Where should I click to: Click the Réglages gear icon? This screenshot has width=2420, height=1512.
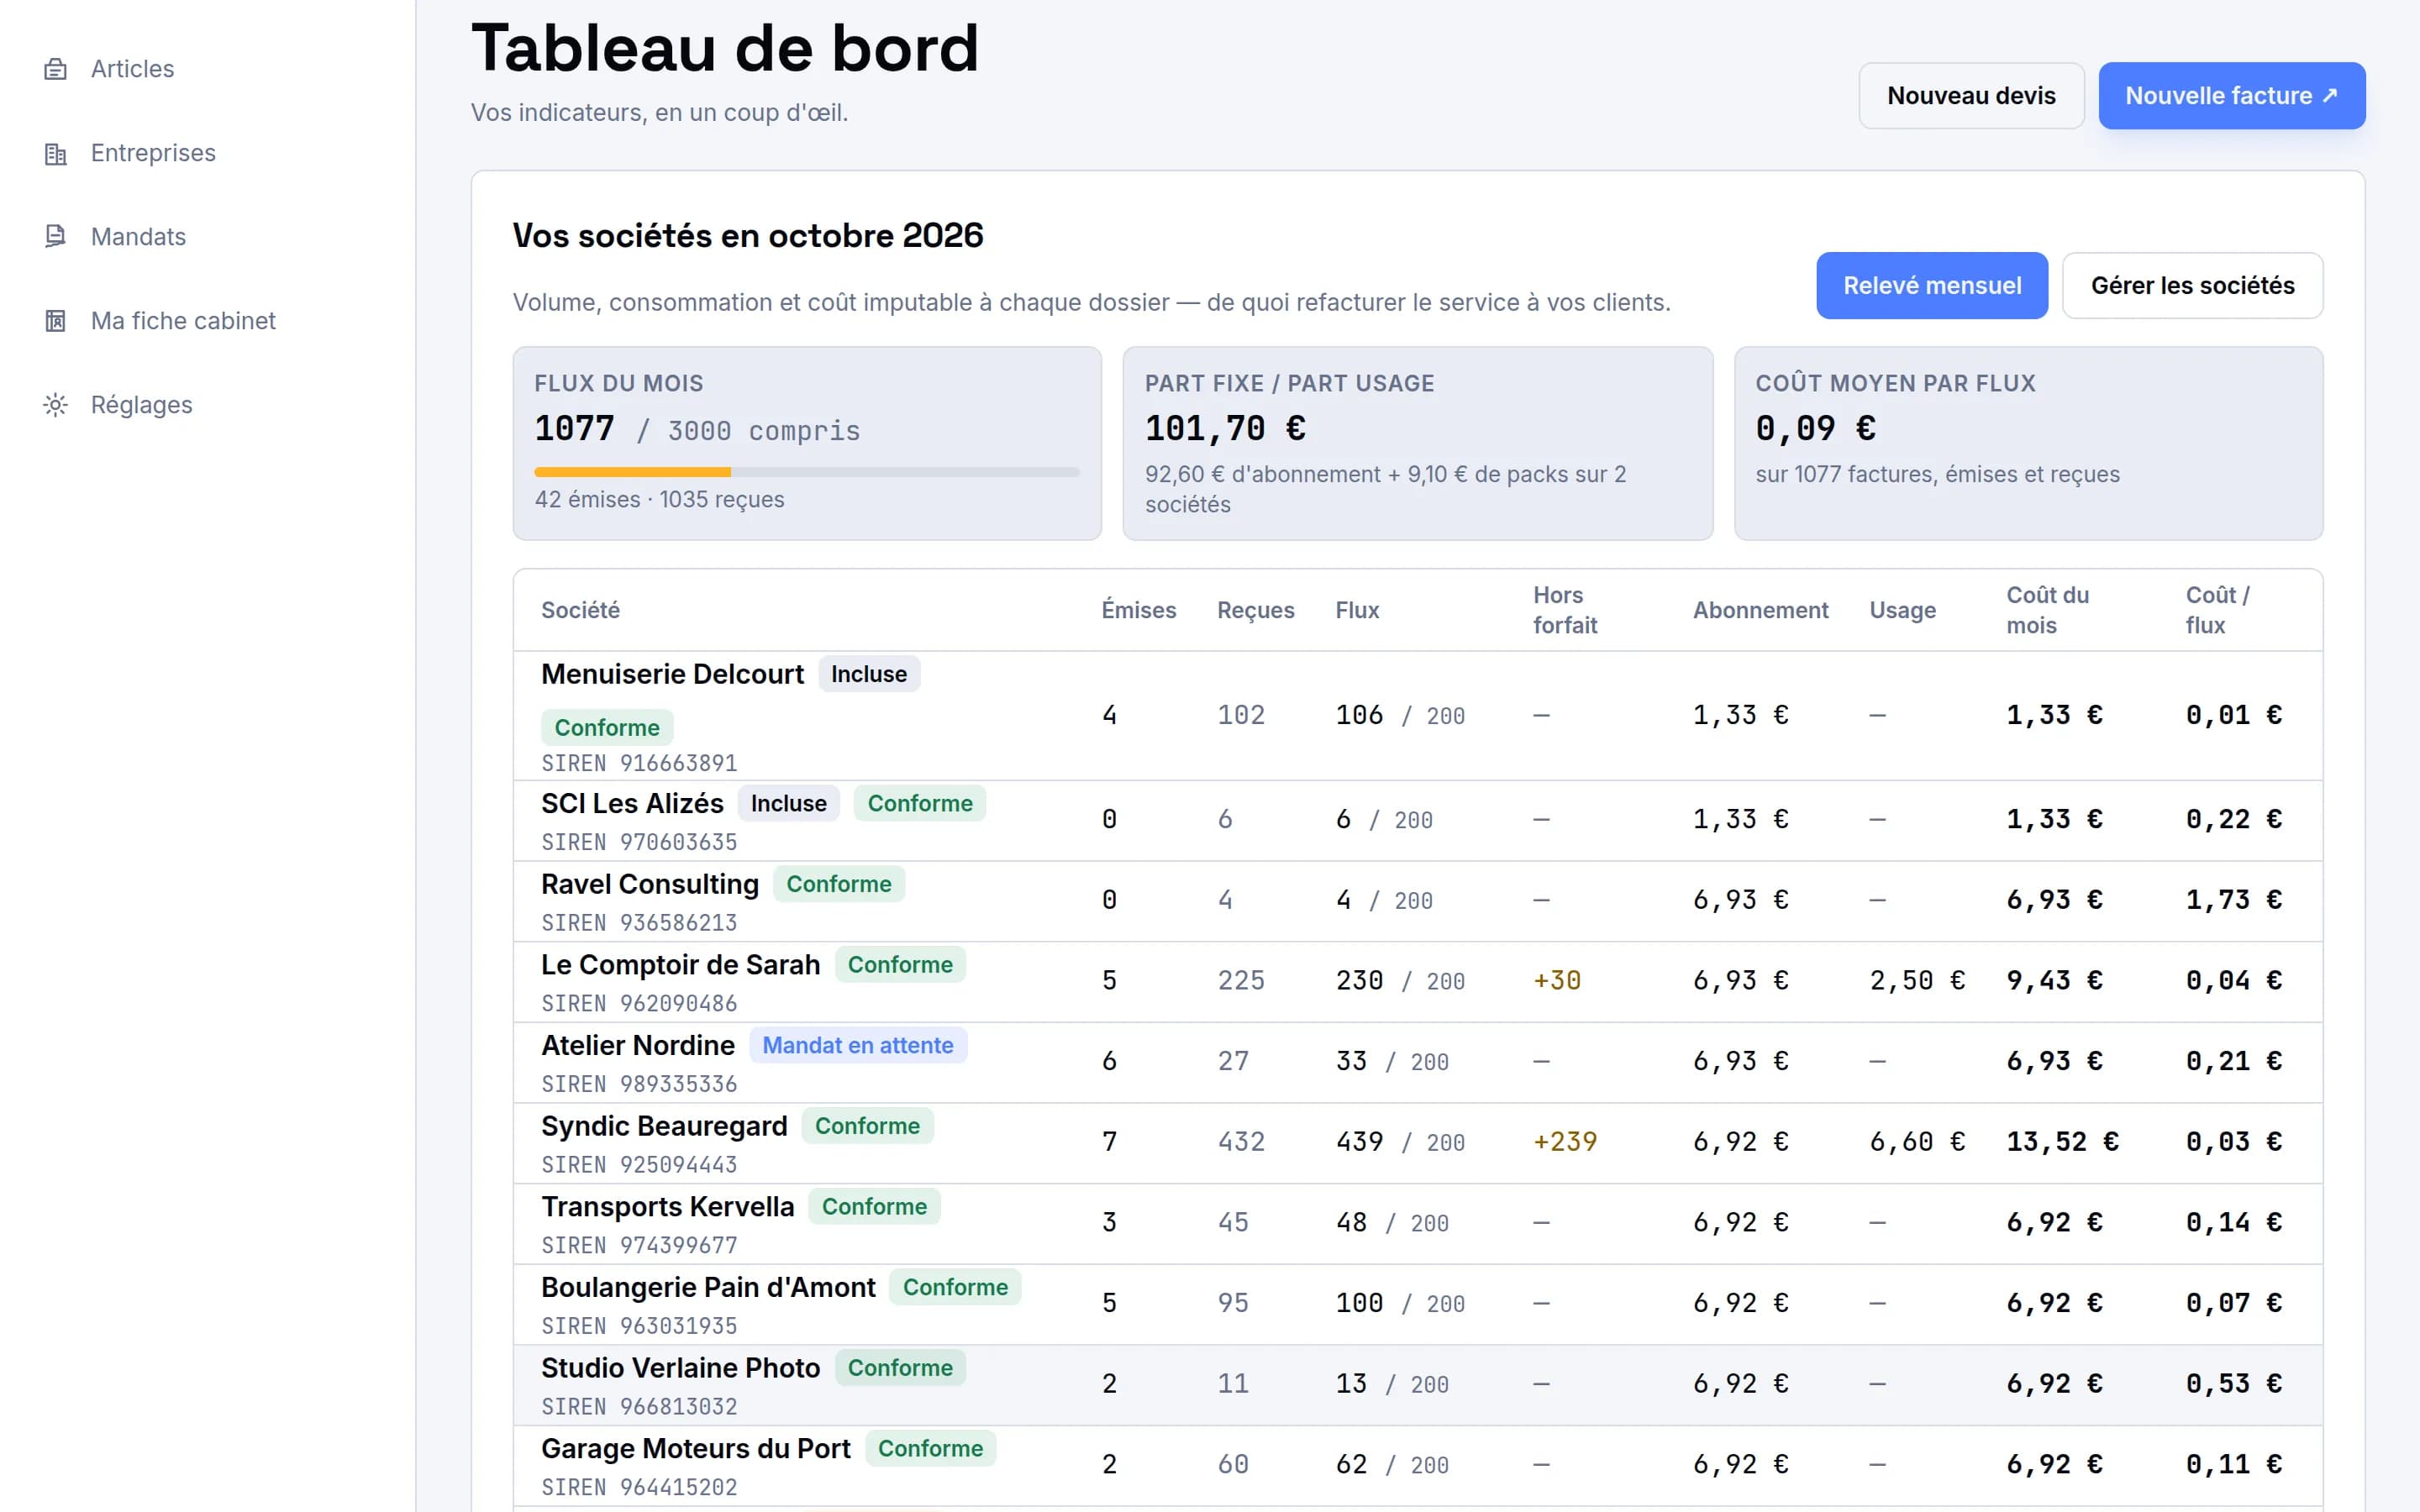click(56, 405)
